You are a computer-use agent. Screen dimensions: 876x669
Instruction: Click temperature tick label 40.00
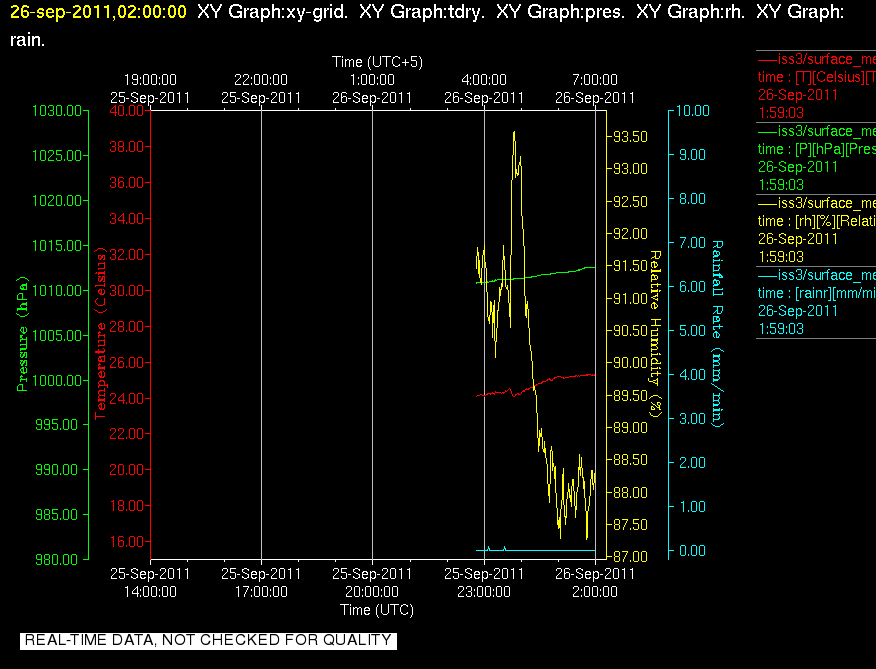(x=127, y=111)
